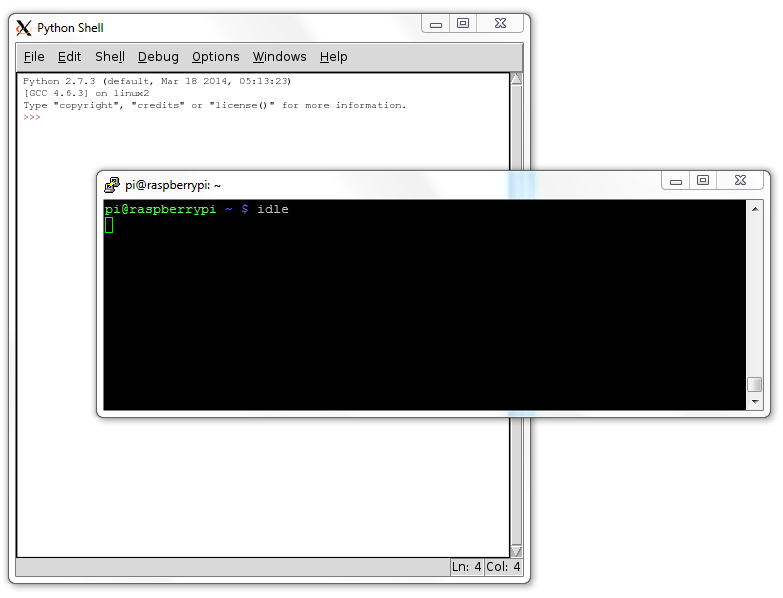Click the 'pi@raspberrypi: ~' window title

[173, 185]
